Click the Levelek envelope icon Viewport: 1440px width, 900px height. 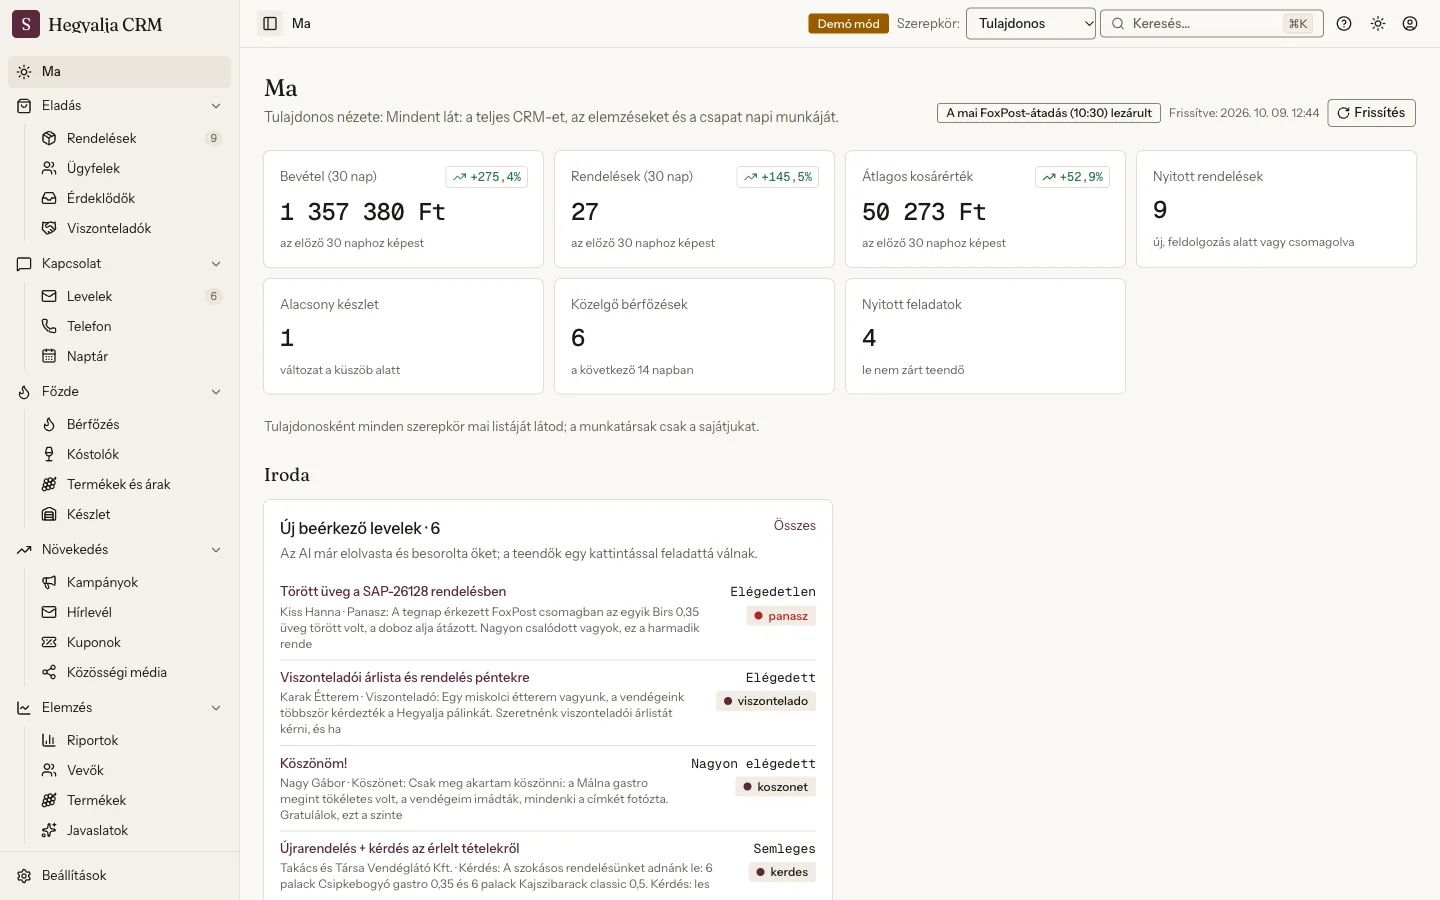(x=49, y=296)
